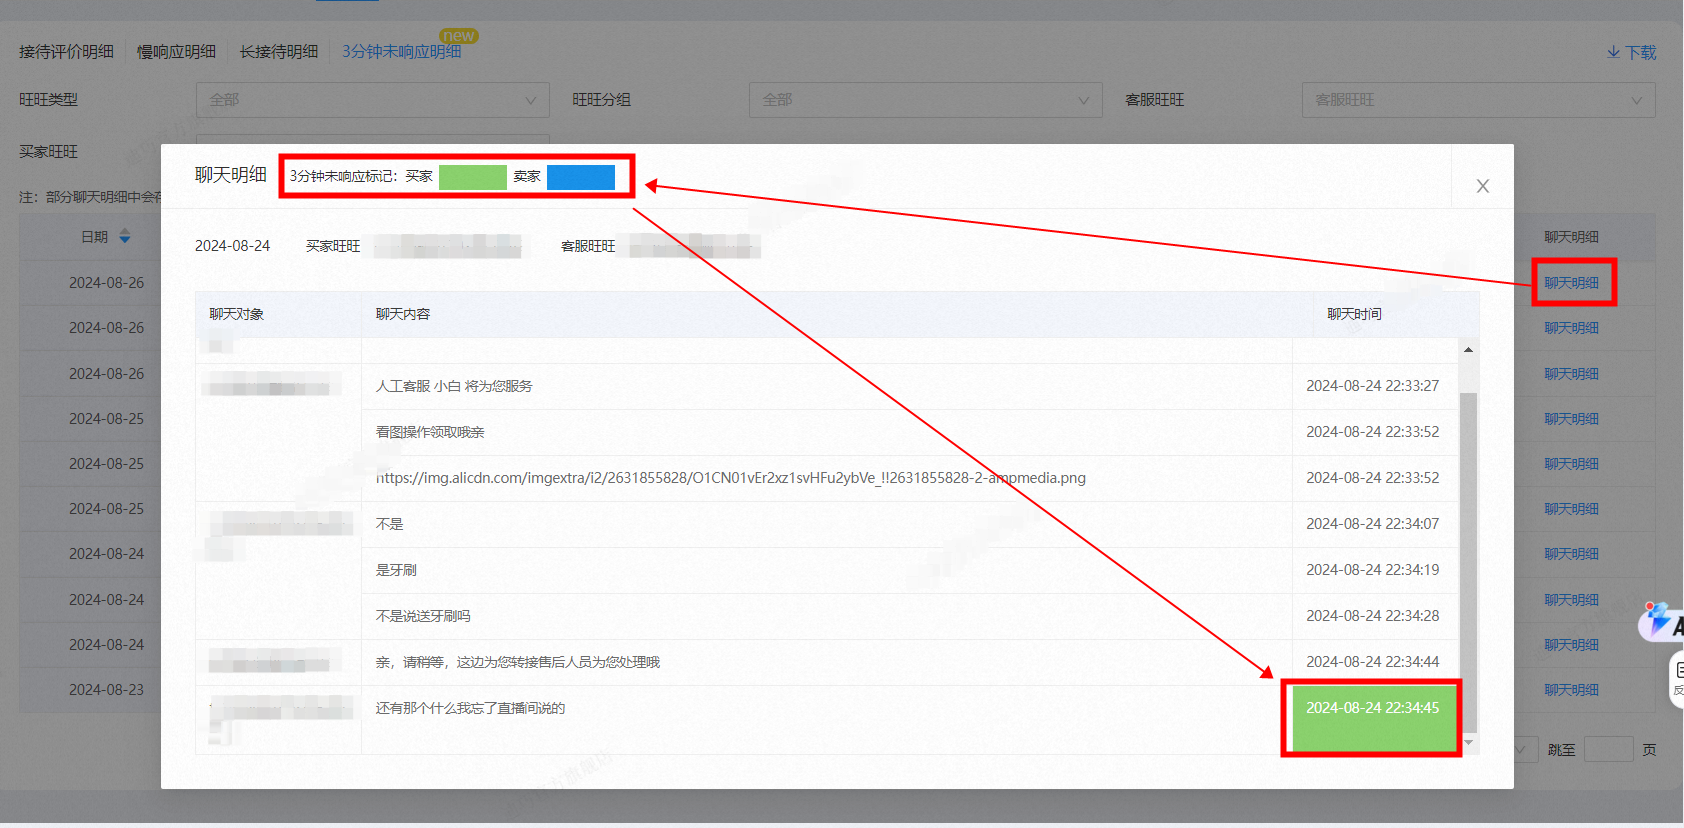
Task: Click the blue 卖家 legend swatch
Action: pyautogui.click(x=581, y=177)
